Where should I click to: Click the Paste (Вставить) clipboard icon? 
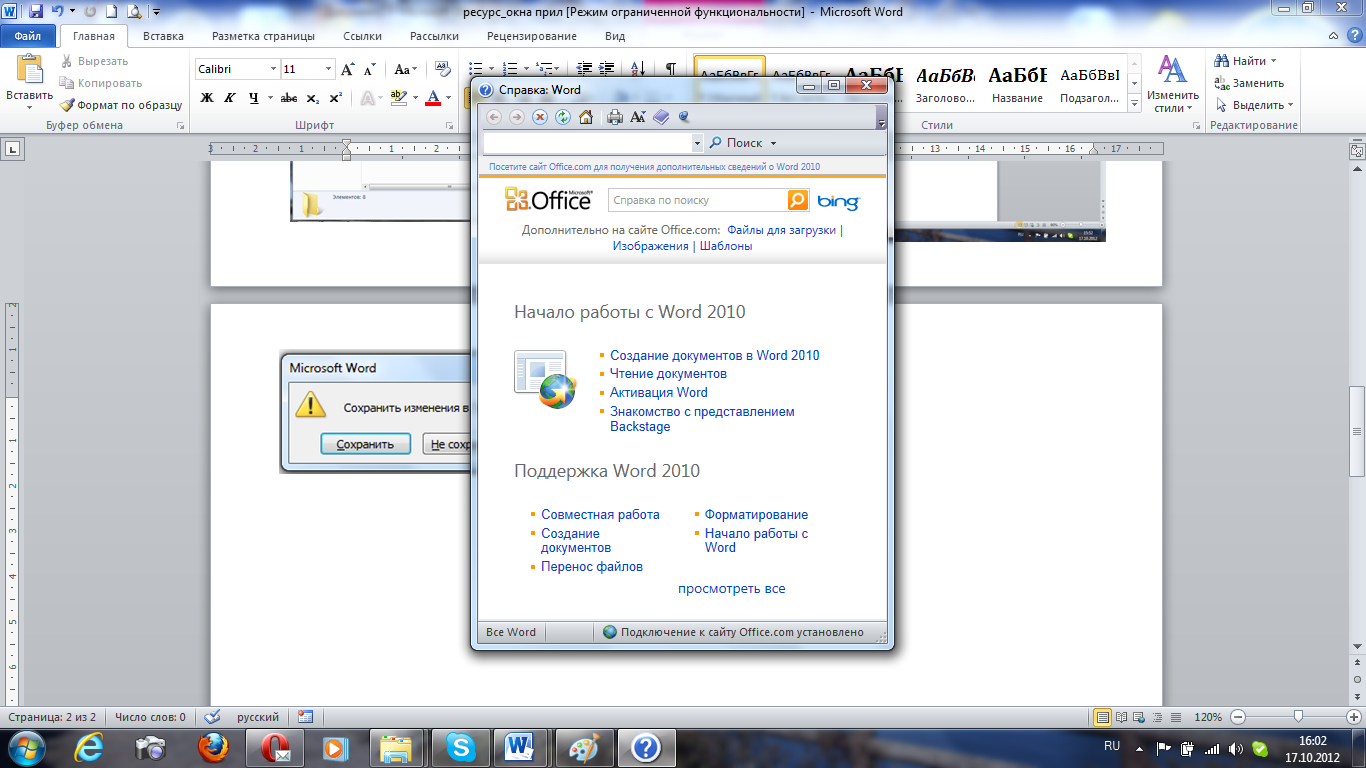pos(30,70)
